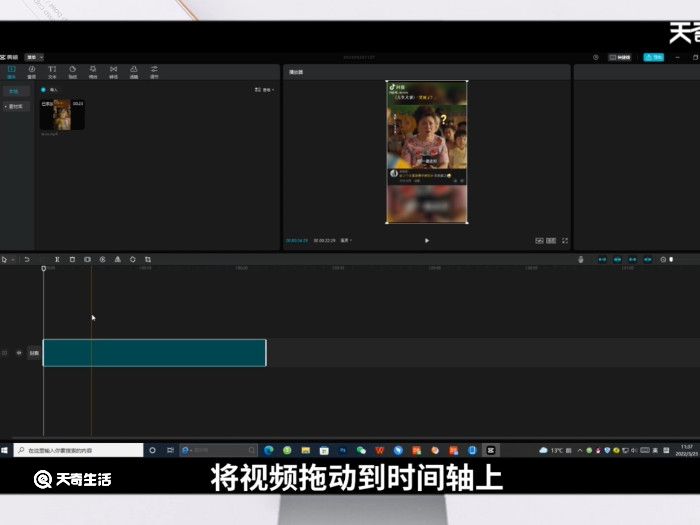Select the teal video clip on the timeline

click(x=154, y=353)
